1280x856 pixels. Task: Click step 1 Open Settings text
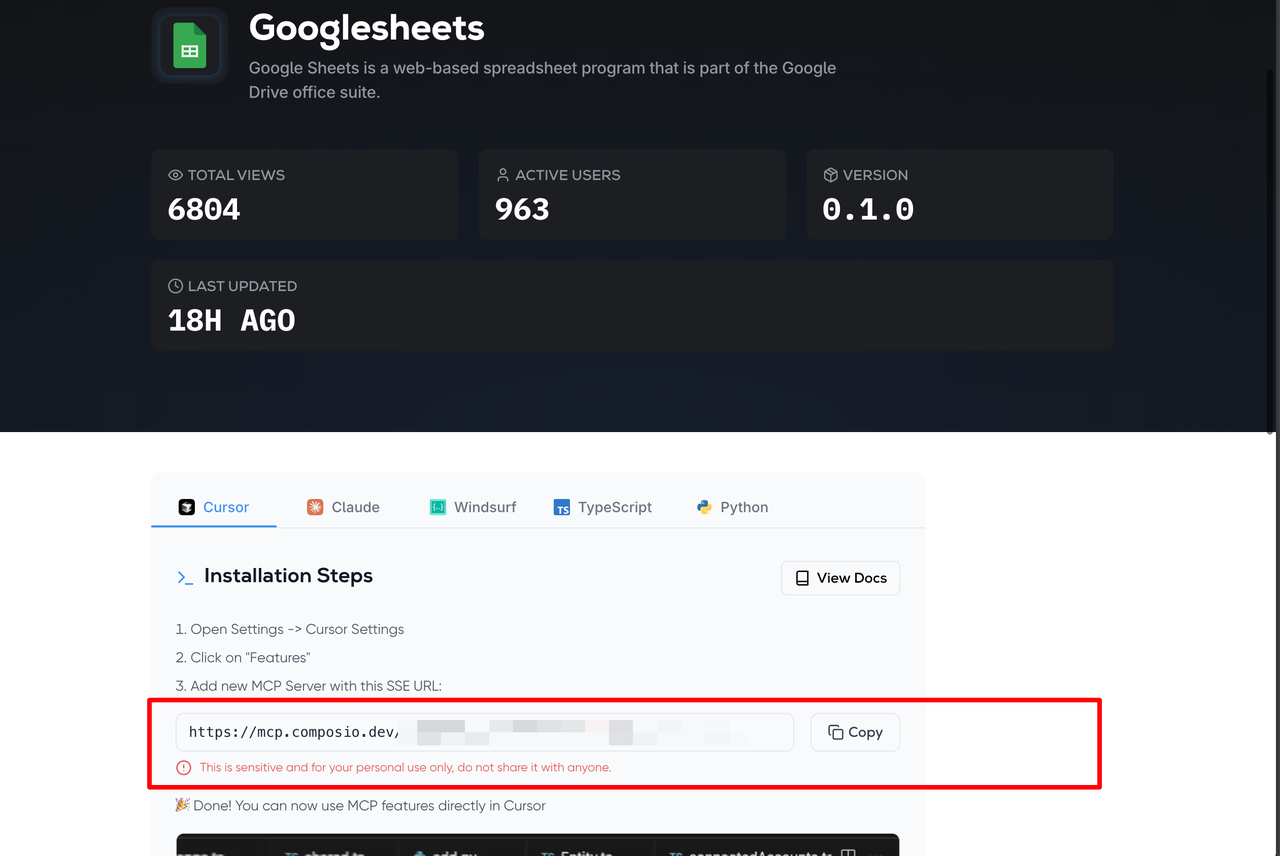tap(290, 629)
